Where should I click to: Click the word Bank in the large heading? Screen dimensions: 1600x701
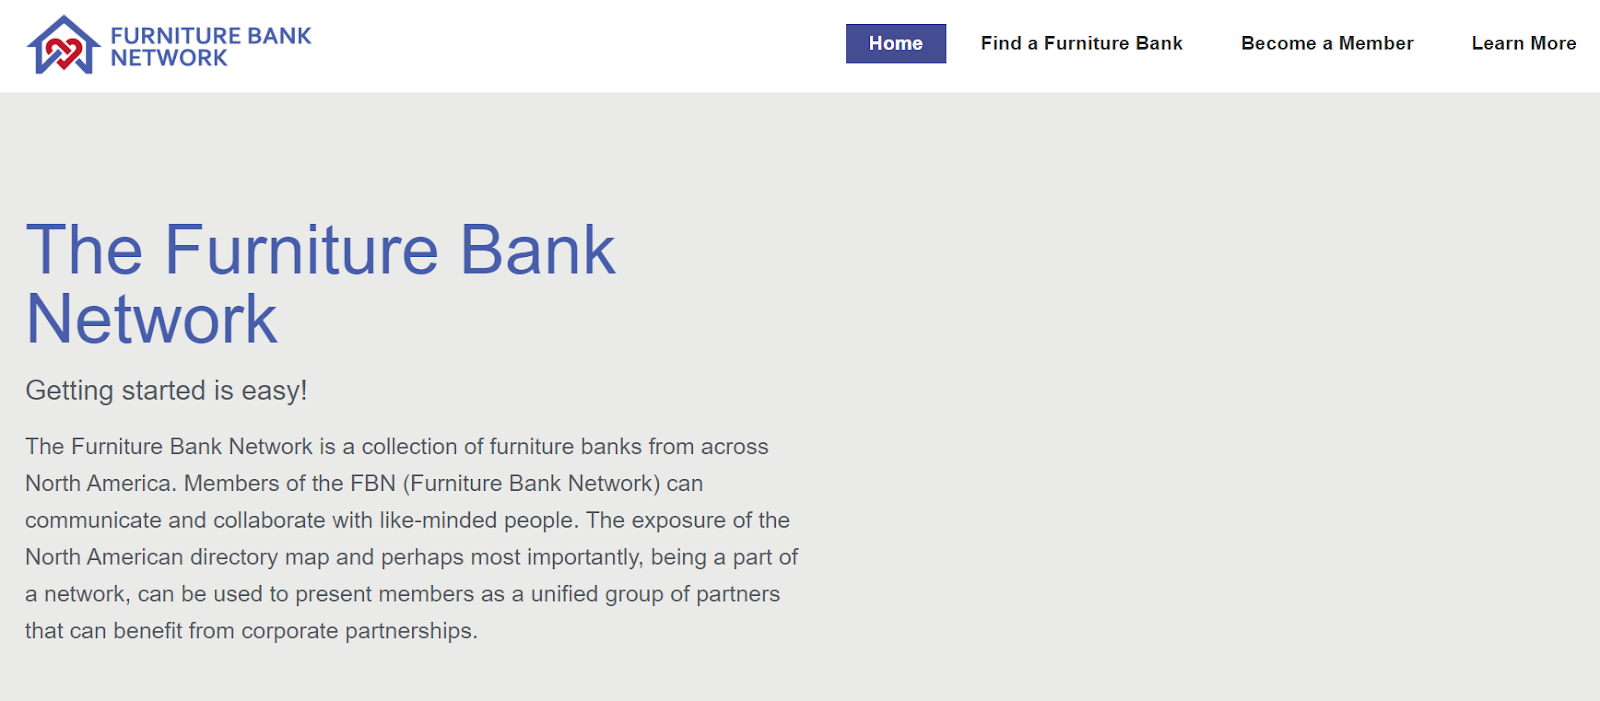point(538,249)
